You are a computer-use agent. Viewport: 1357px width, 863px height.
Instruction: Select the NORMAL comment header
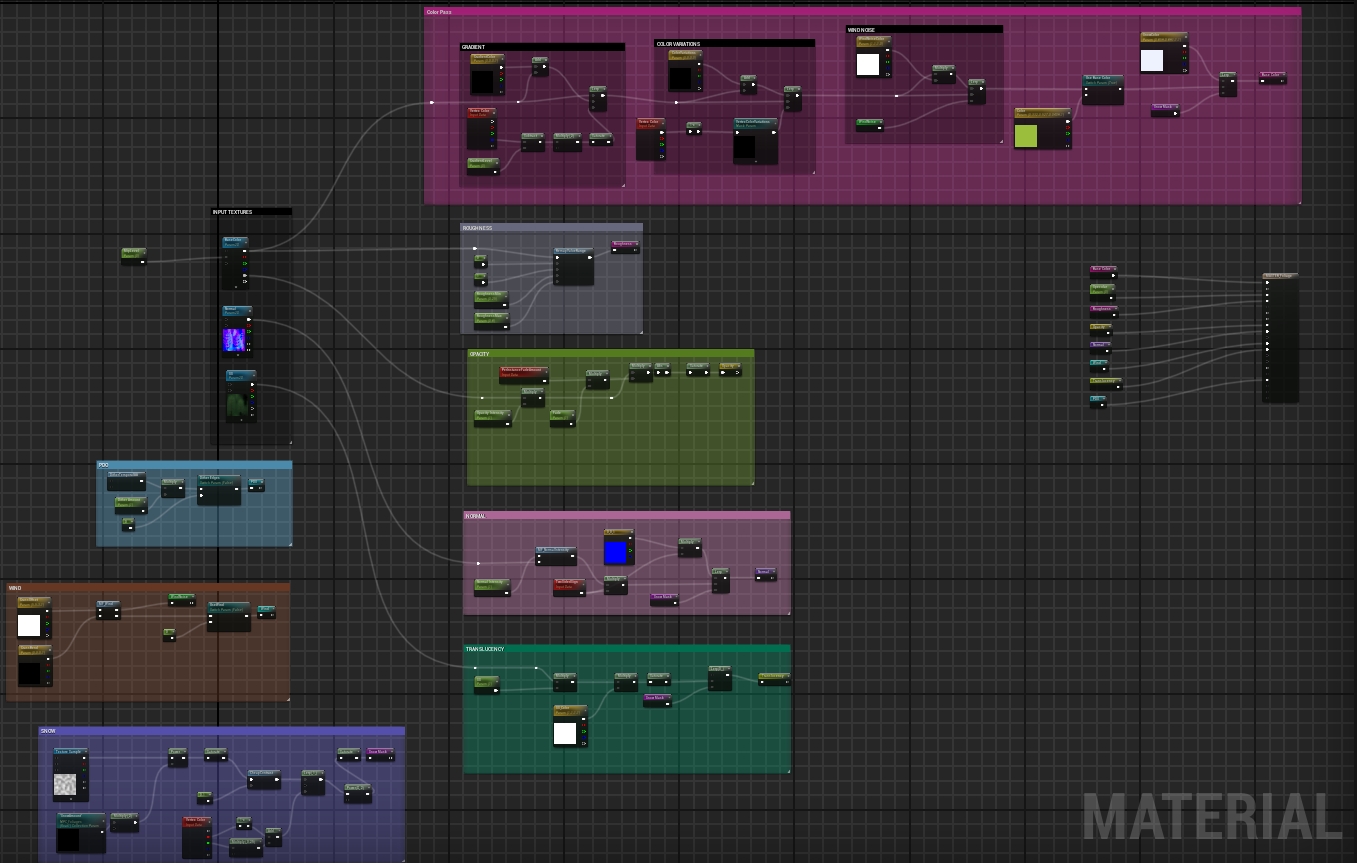tap(626, 516)
